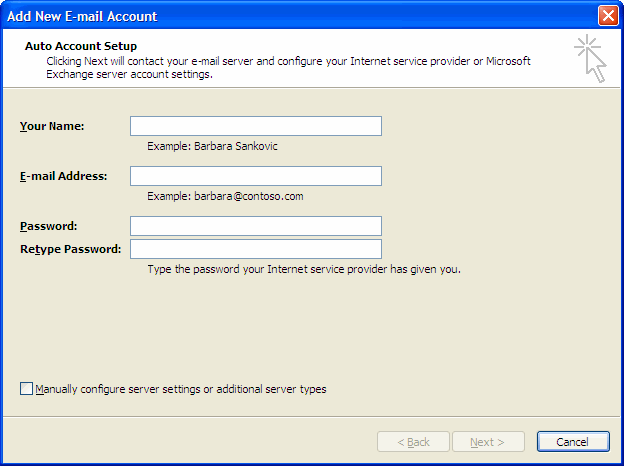
Task: Click the 'Your Name:' label
Action: pos(52,126)
